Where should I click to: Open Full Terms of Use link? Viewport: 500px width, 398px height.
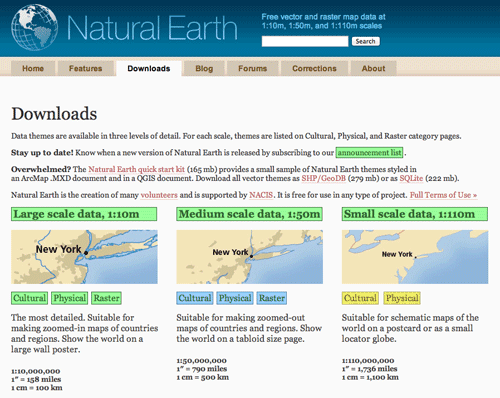point(443,195)
